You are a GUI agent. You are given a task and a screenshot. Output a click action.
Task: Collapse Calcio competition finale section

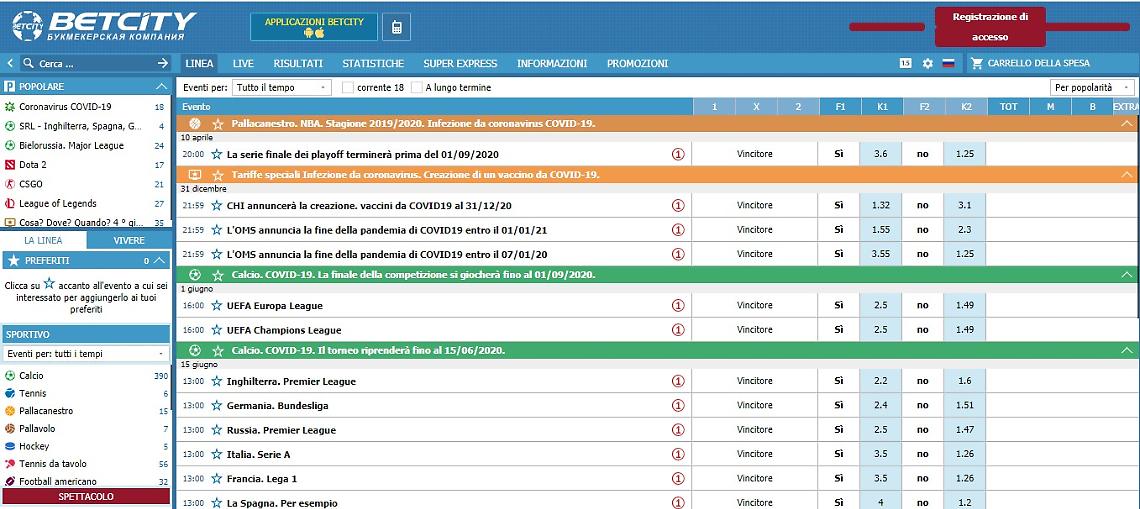pos(1128,275)
